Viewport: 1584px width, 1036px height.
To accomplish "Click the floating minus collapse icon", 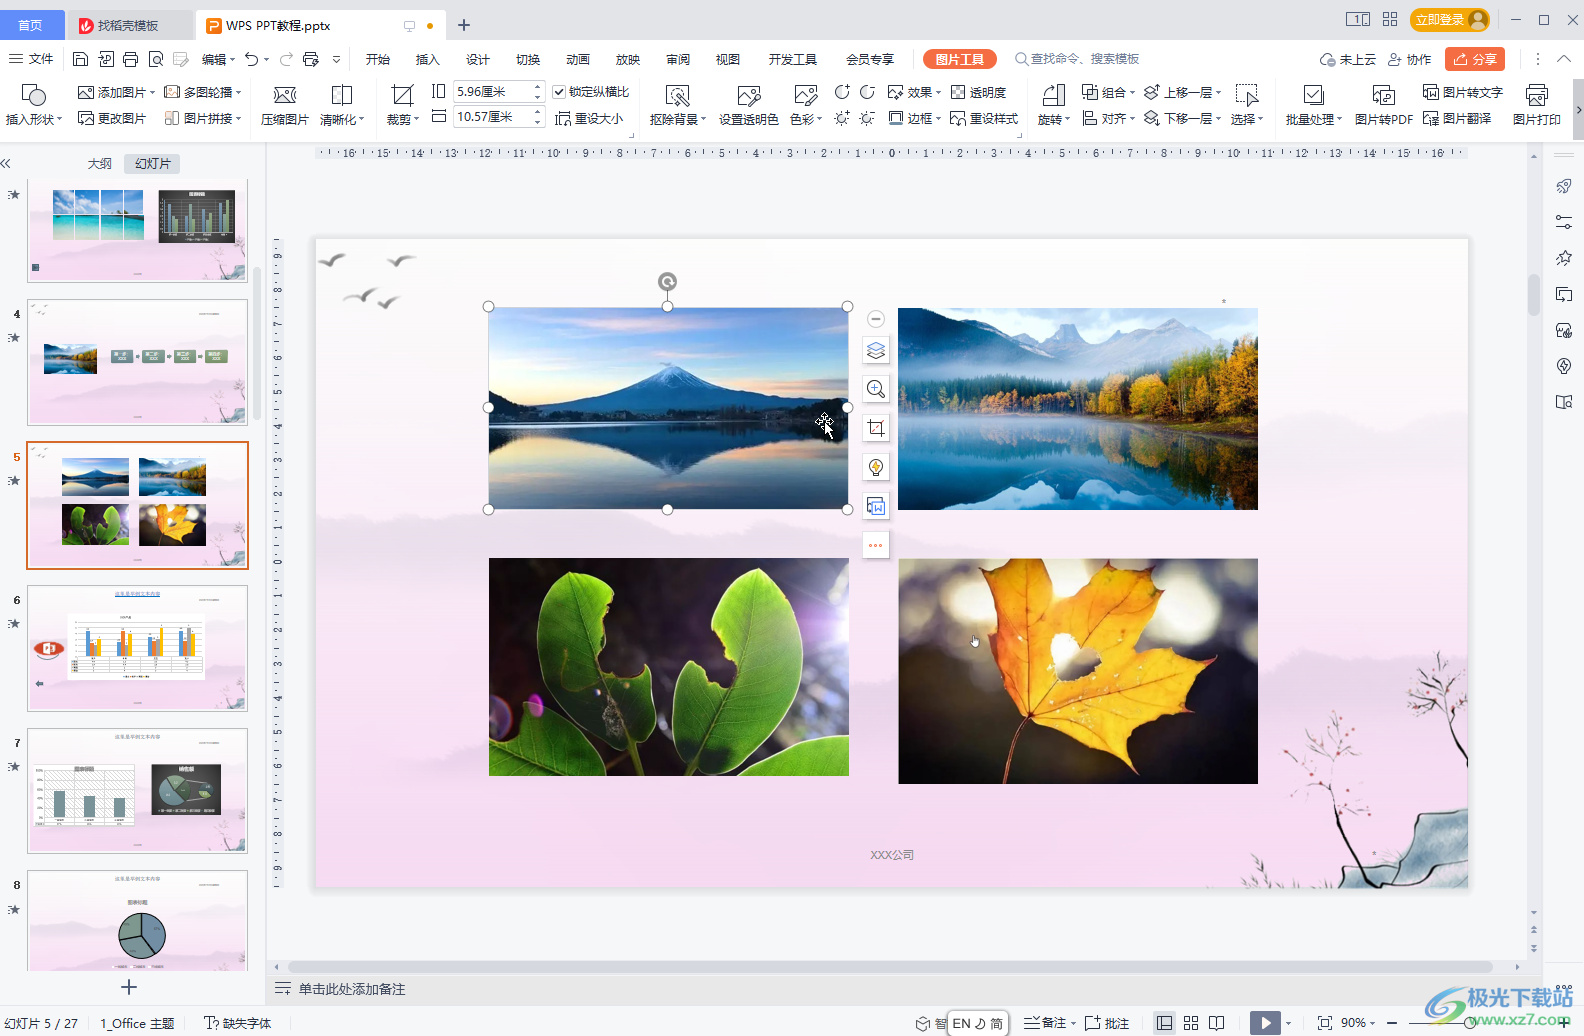I will point(876,319).
